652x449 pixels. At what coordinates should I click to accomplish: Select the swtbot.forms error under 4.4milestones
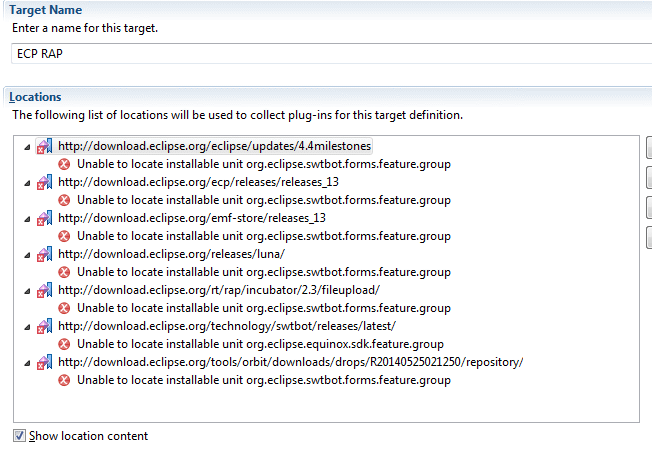[x=264, y=164]
